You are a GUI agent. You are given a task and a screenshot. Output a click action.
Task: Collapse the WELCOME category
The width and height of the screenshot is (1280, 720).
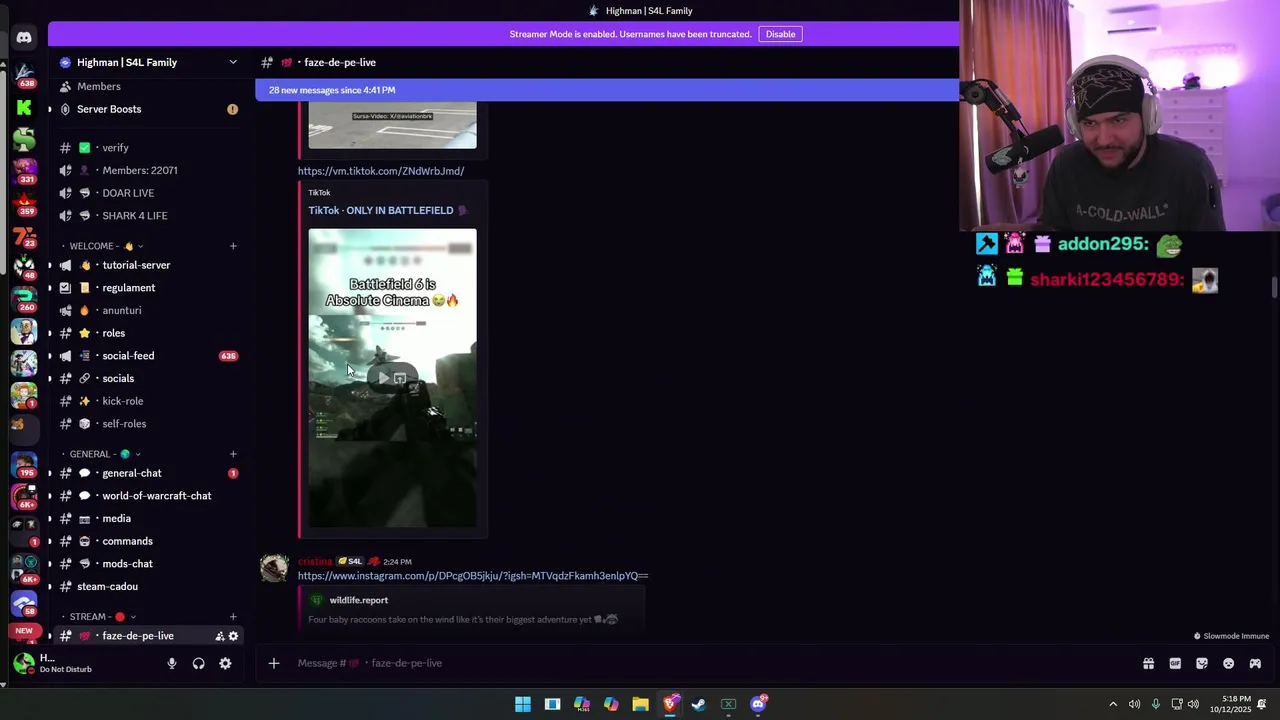[x=104, y=246]
